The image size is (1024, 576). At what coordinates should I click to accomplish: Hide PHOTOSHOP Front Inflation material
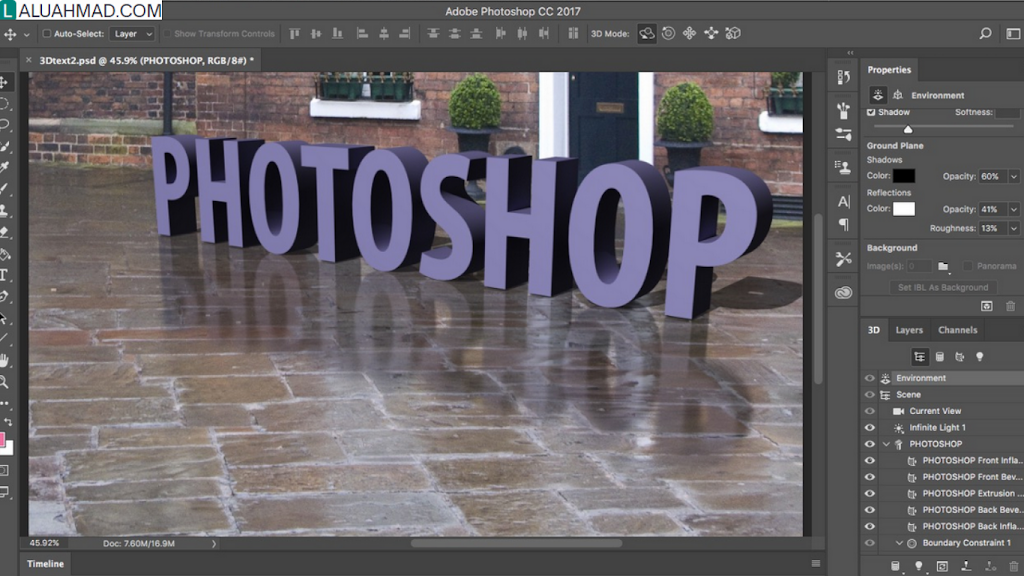pos(870,460)
